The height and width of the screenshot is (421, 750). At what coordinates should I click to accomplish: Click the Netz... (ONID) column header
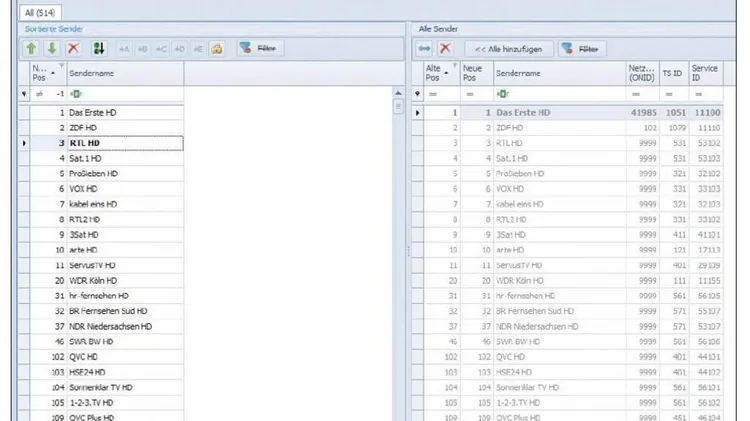point(642,73)
